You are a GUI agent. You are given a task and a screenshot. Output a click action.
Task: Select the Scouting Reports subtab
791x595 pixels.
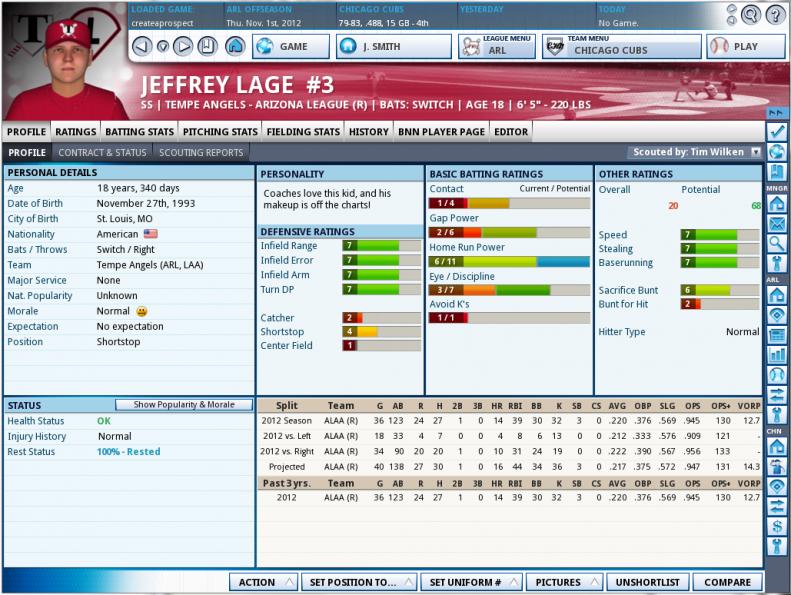coord(202,152)
